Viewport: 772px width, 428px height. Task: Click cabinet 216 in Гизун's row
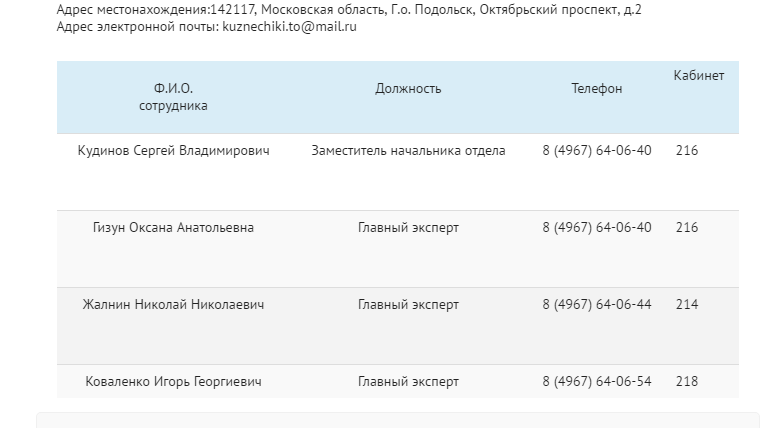click(687, 228)
